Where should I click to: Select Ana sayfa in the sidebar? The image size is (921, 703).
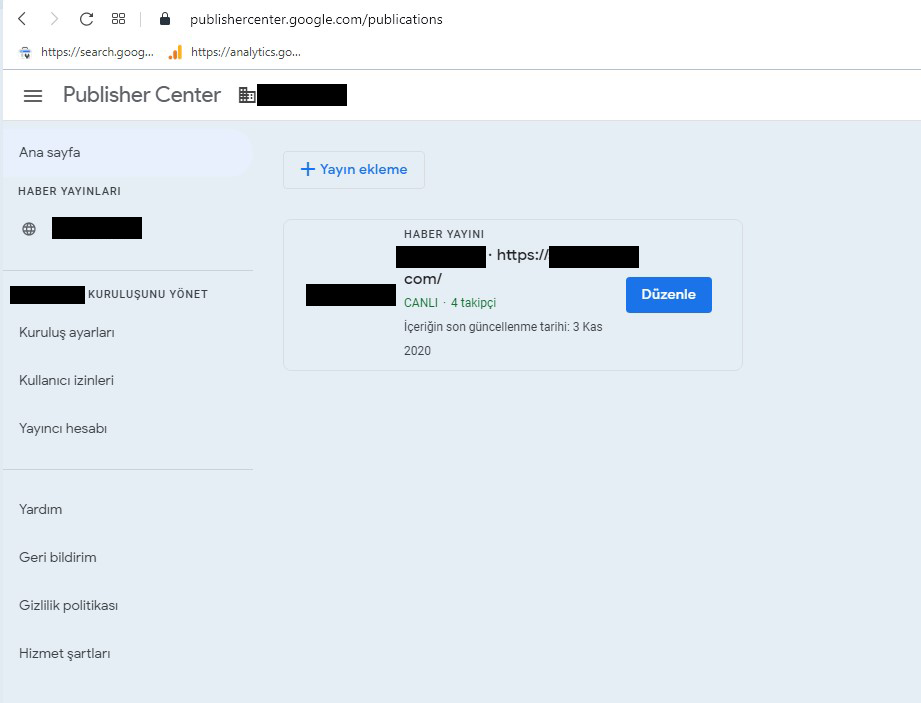[127, 153]
